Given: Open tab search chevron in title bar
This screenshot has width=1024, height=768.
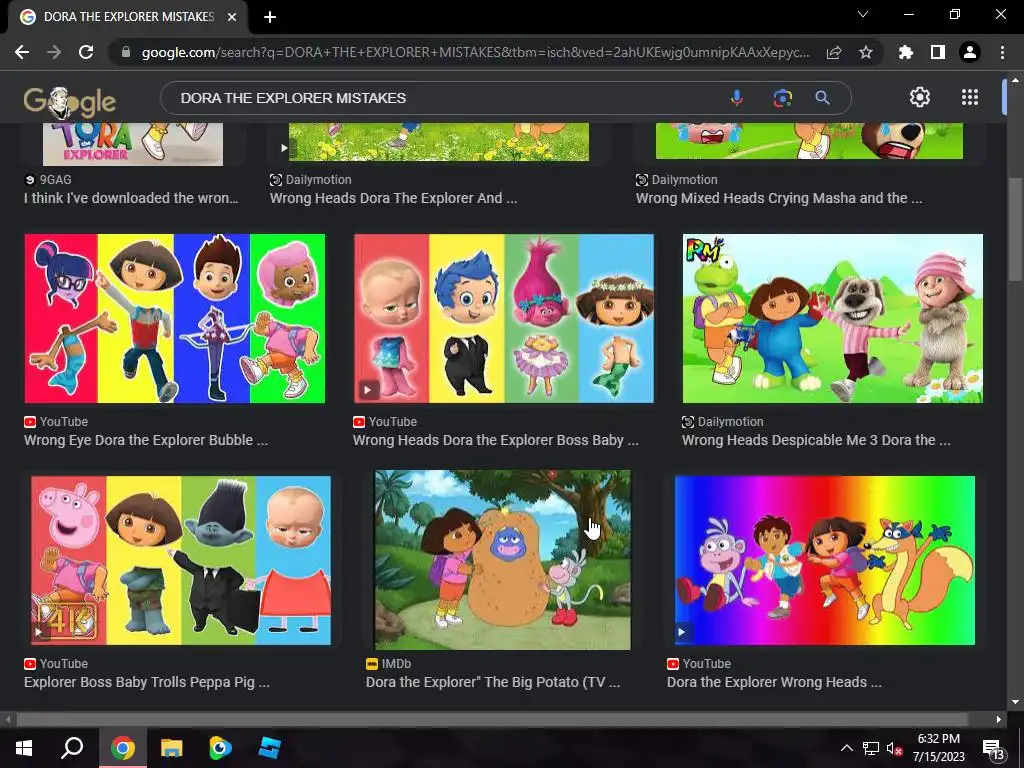Looking at the screenshot, I should (x=863, y=14).
